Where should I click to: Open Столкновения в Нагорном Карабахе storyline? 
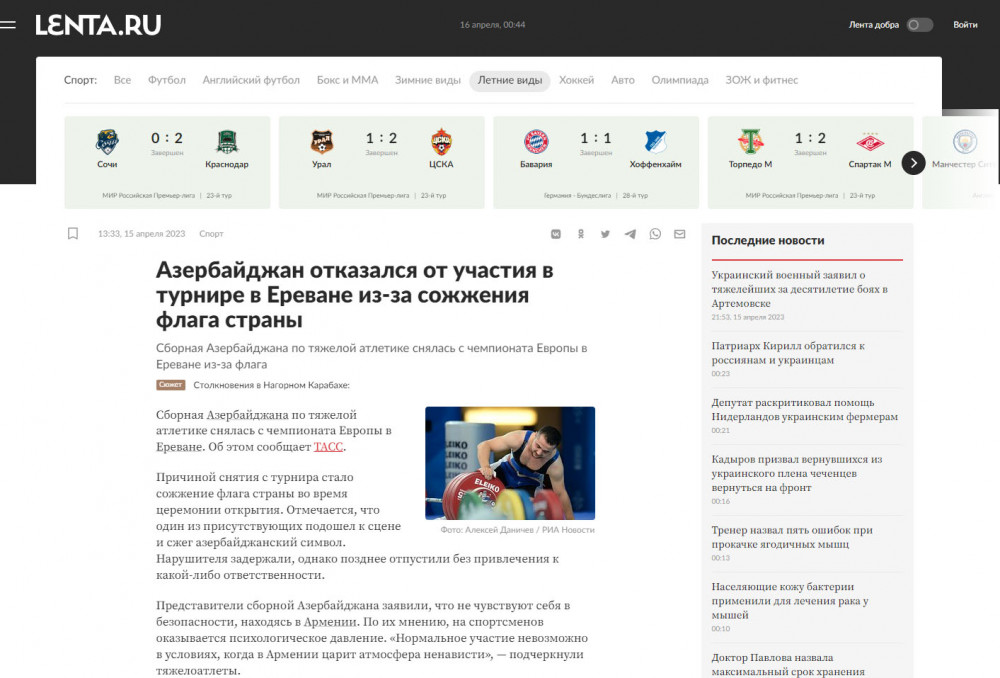coord(272,385)
